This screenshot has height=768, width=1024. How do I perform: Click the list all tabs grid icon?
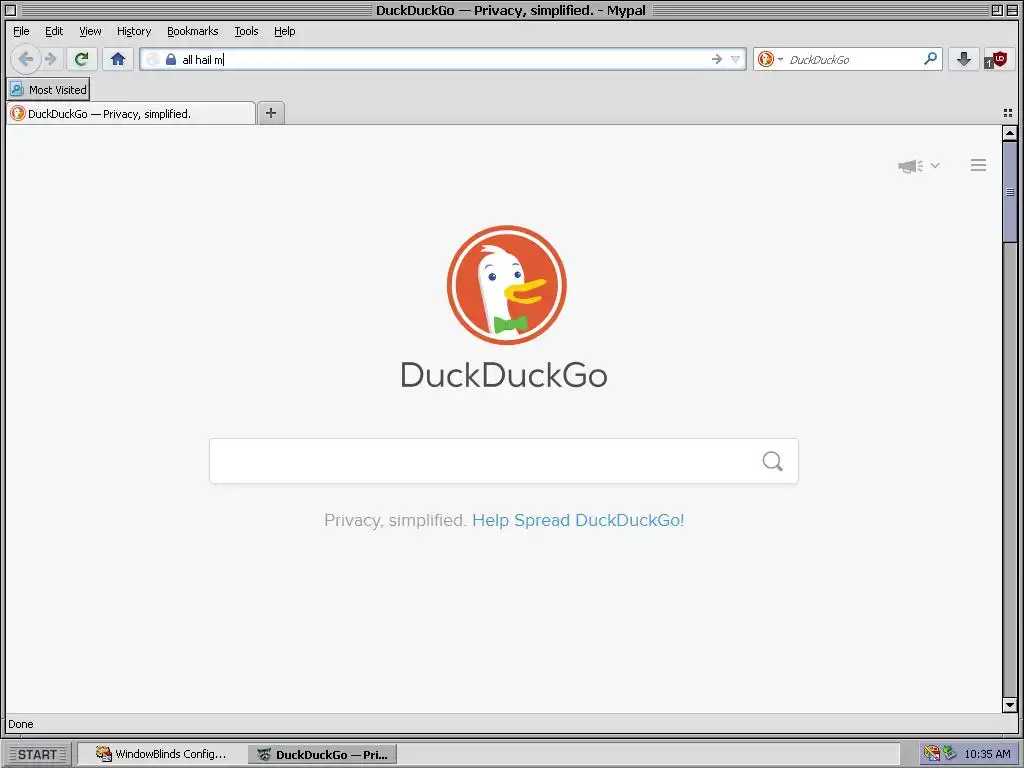click(1008, 113)
